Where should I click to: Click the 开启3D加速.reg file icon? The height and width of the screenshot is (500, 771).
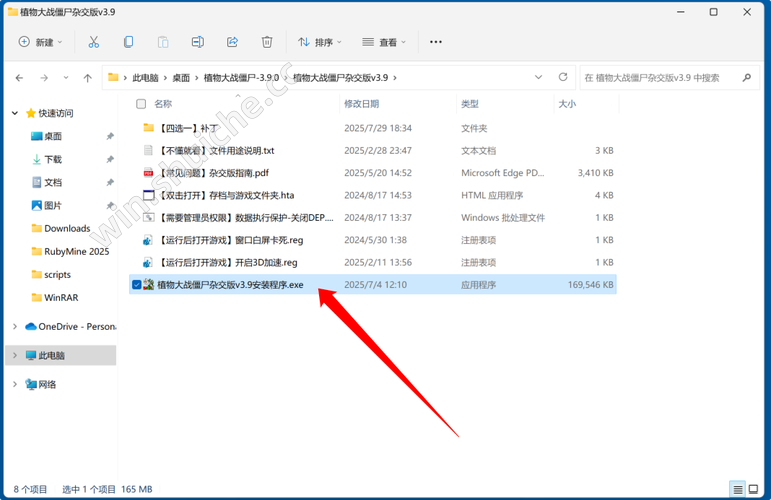pos(148,263)
